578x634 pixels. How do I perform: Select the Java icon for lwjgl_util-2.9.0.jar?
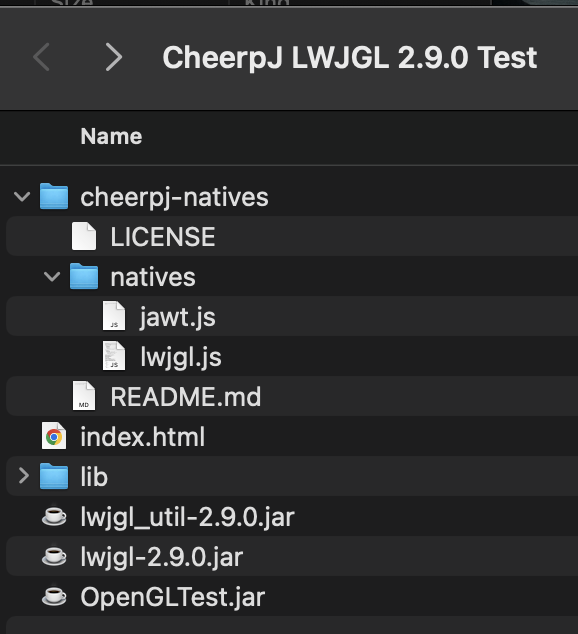(x=54, y=516)
